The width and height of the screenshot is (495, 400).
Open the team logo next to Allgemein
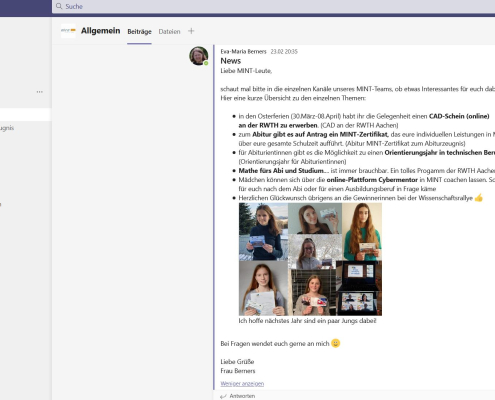68,31
